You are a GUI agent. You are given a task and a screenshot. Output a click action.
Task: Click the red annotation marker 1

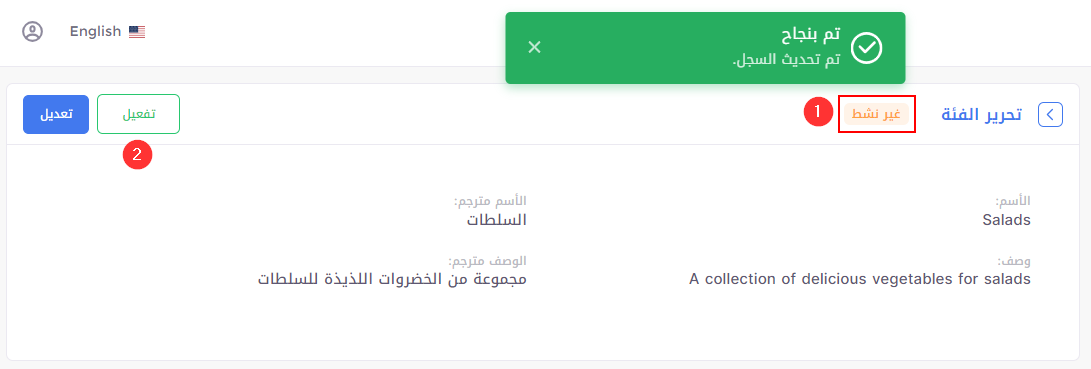point(818,111)
